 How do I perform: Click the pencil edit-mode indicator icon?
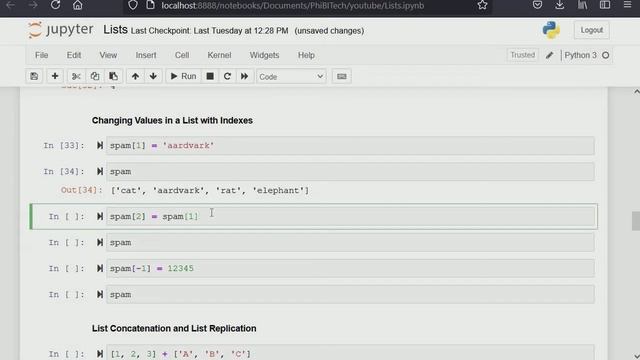549,55
